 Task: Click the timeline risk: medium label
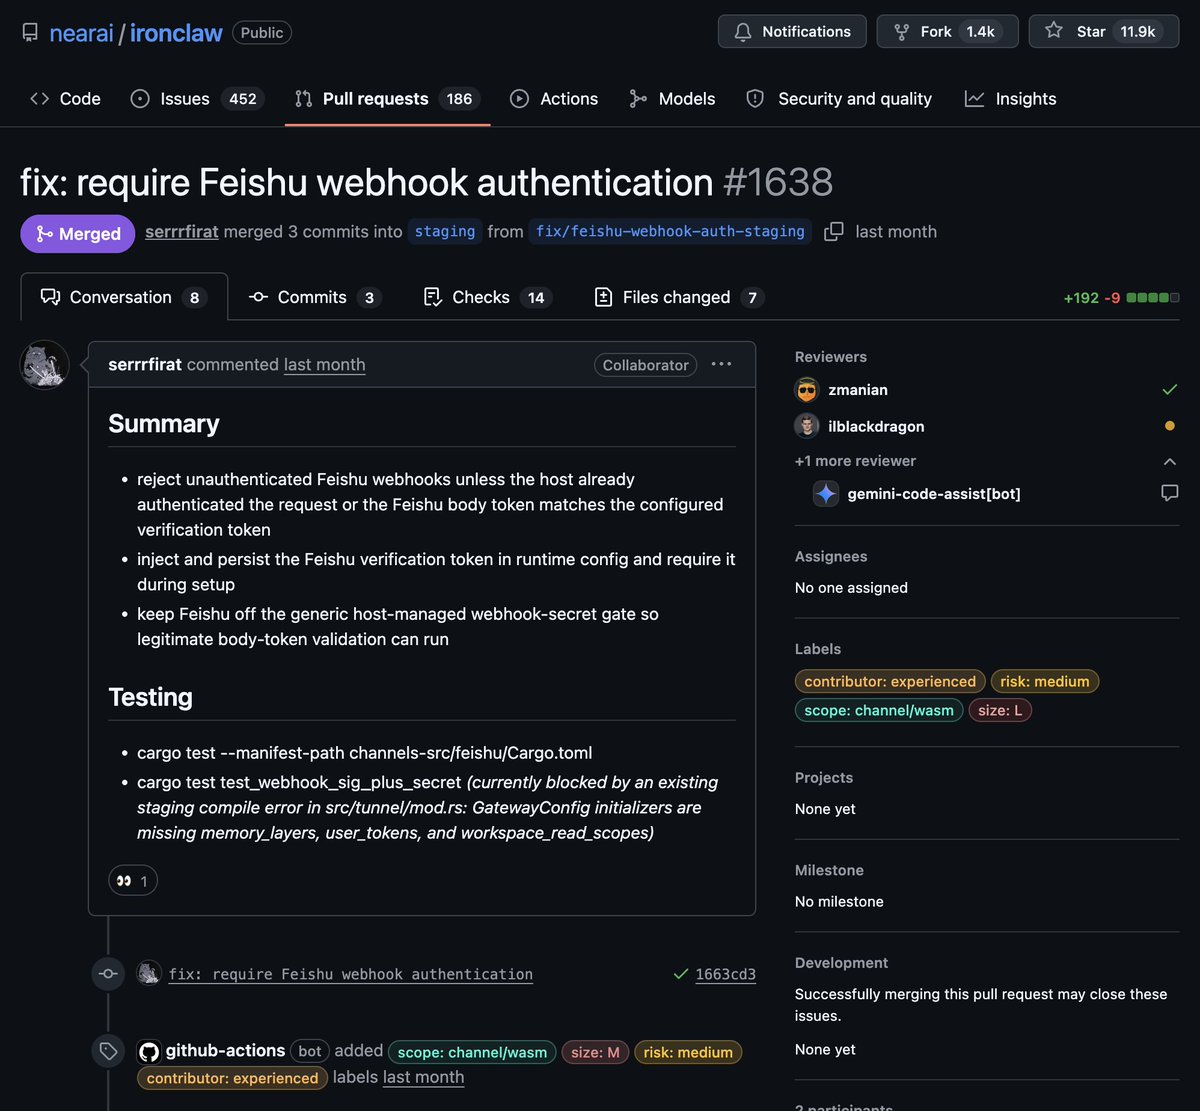[x=688, y=1052]
